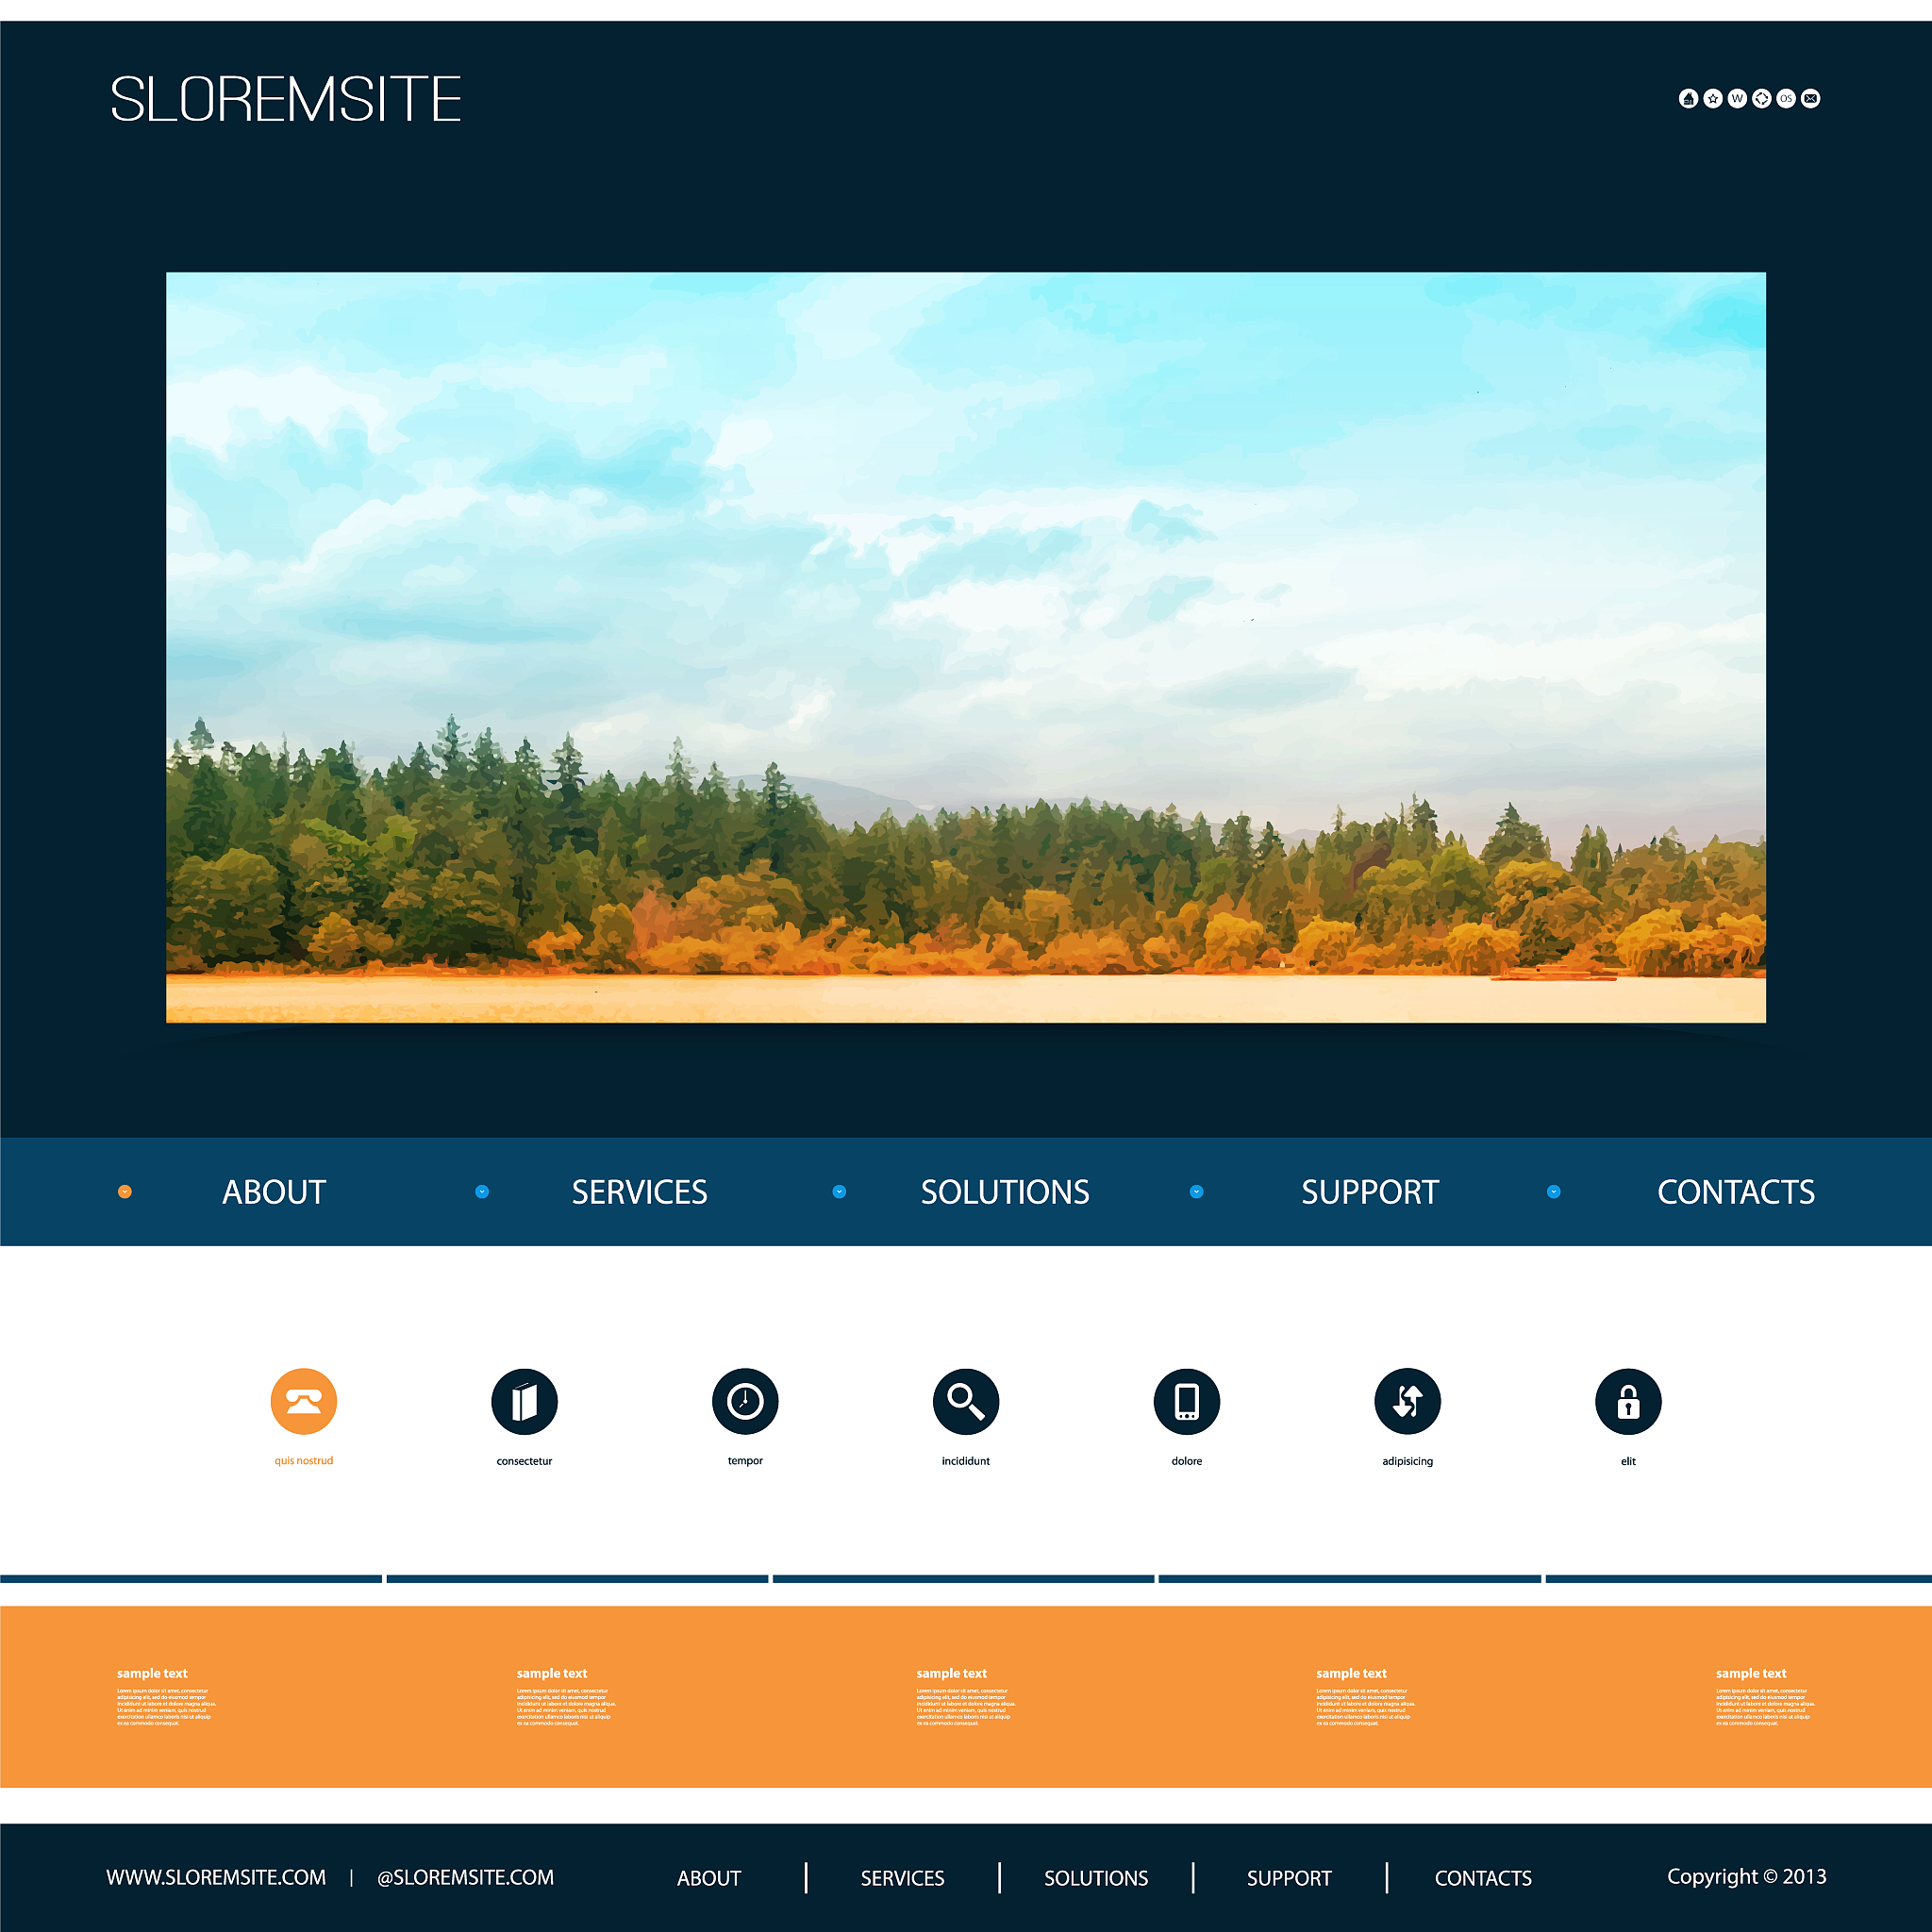
Task: Click the smartphone icon above dolore
Action: [x=1187, y=1401]
